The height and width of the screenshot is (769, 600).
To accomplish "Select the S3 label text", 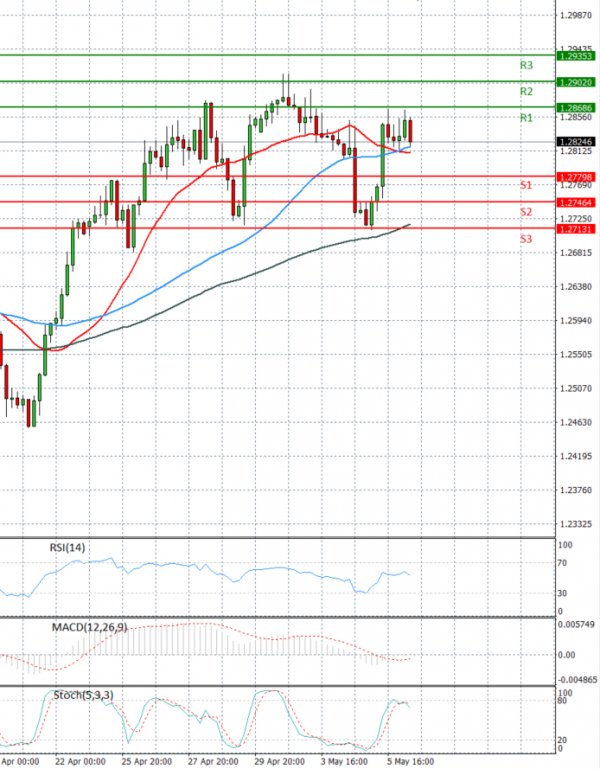I will 526,239.
